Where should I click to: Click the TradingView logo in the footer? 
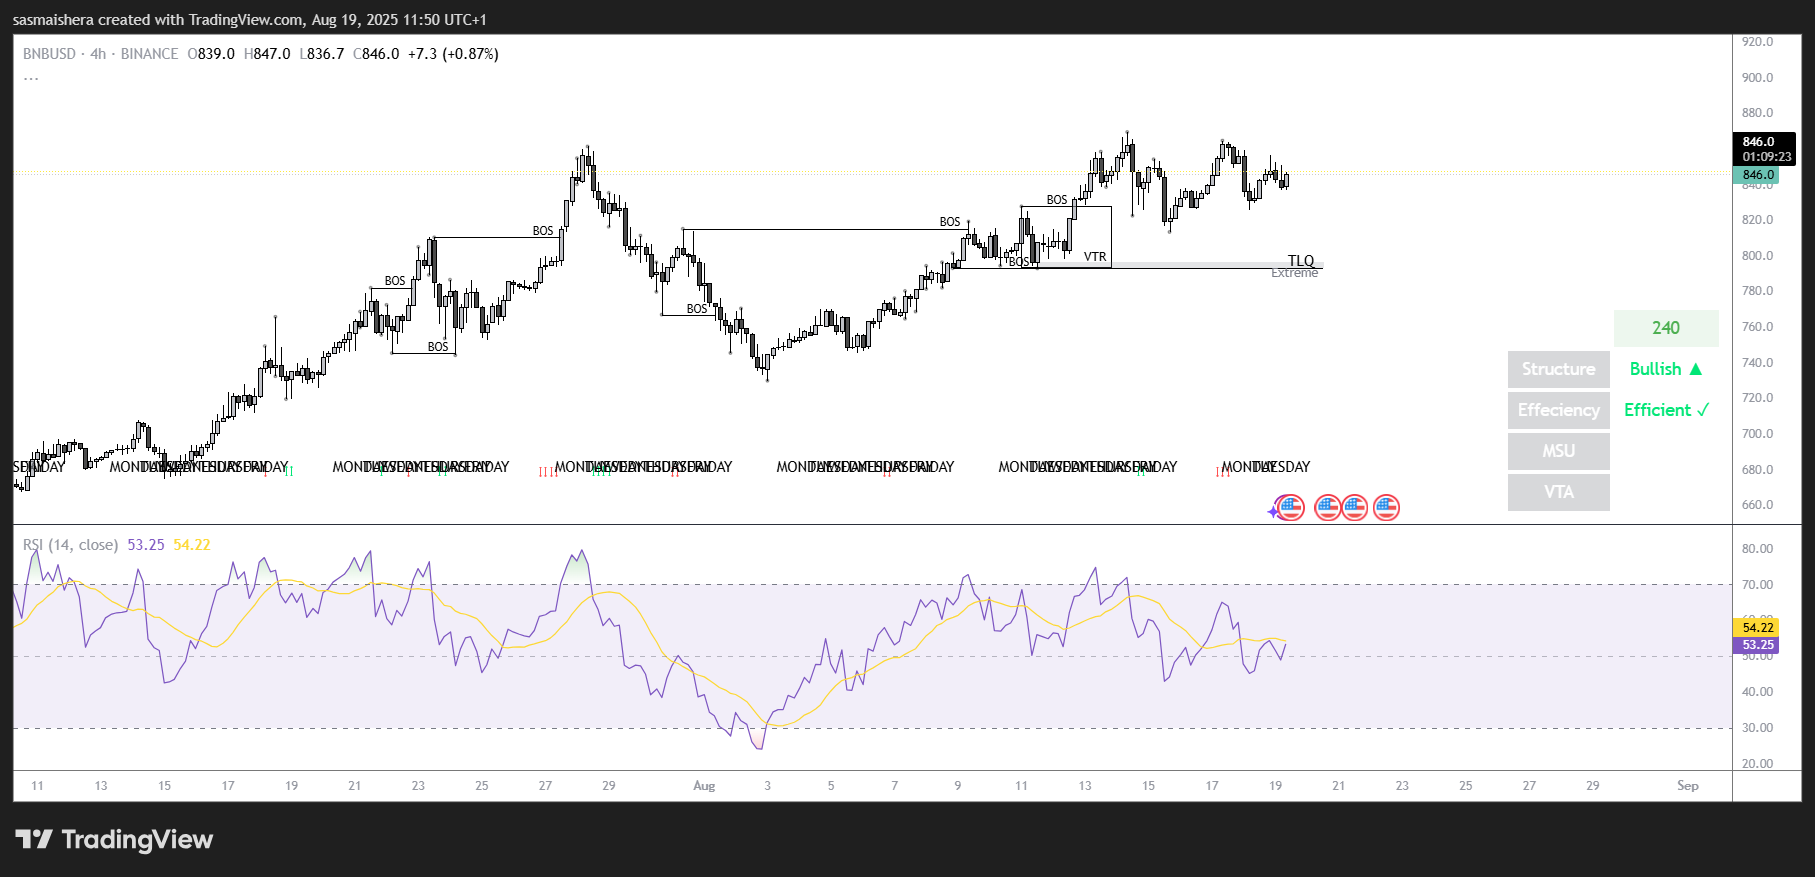(114, 839)
